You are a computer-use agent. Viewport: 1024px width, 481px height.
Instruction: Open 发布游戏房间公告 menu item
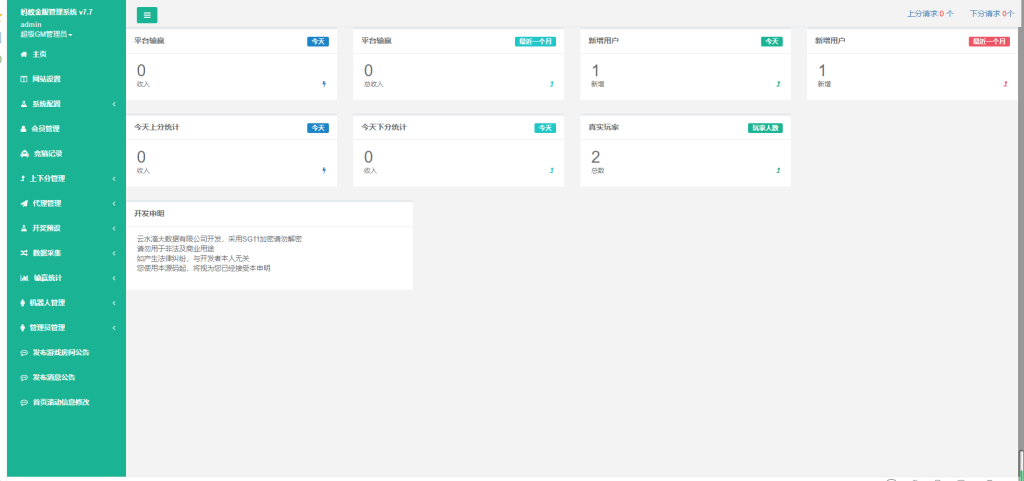[x=68, y=353]
